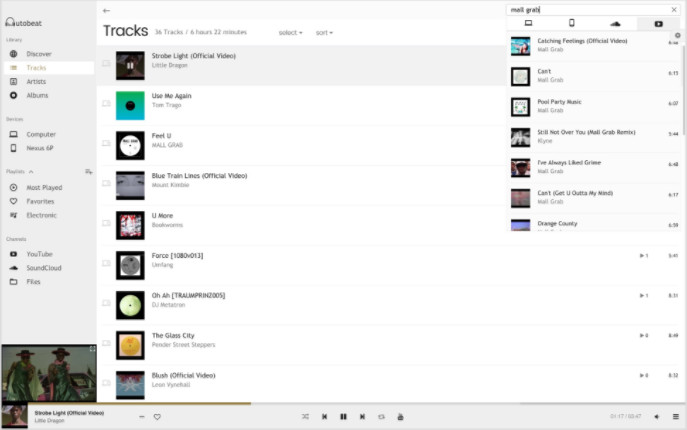The height and width of the screenshot is (430, 687).
Task: Favorite Strobe Light with heart icon
Action: click(x=157, y=417)
